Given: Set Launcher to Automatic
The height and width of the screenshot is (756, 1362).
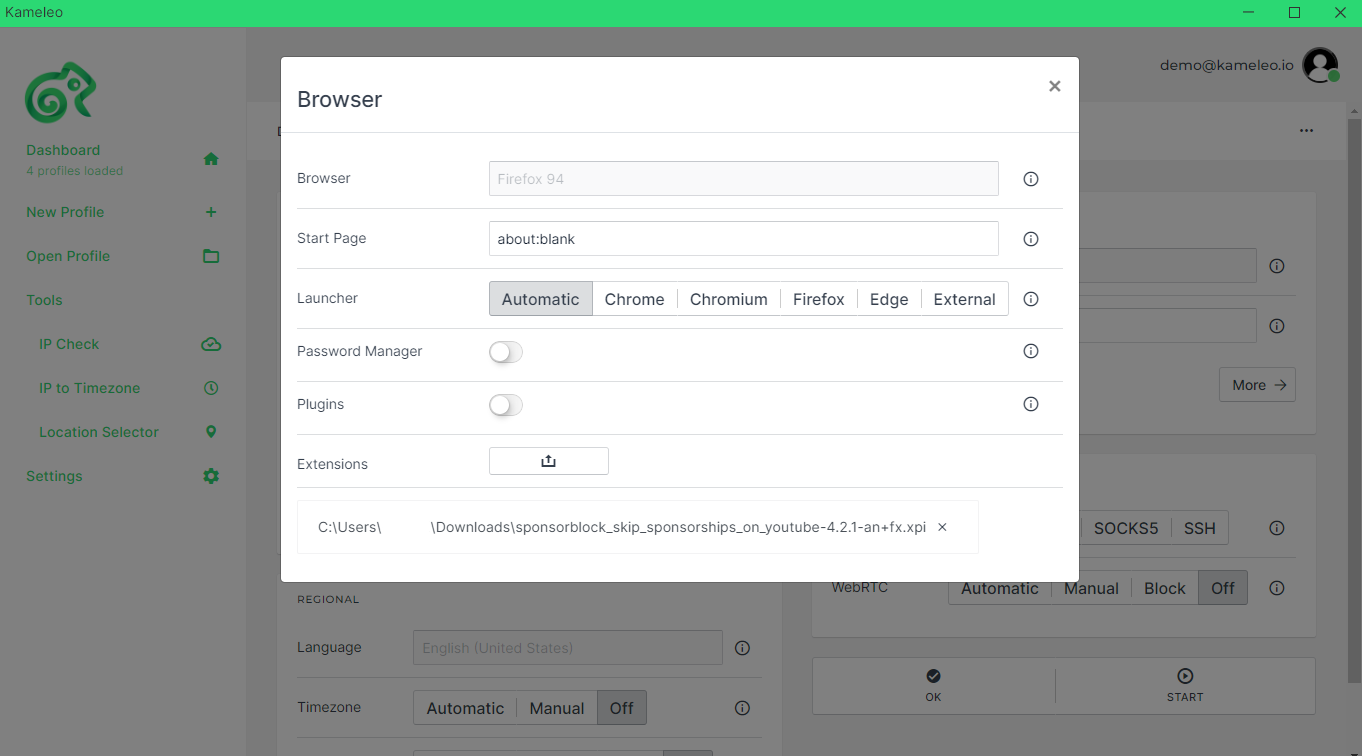Looking at the screenshot, I should [541, 299].
